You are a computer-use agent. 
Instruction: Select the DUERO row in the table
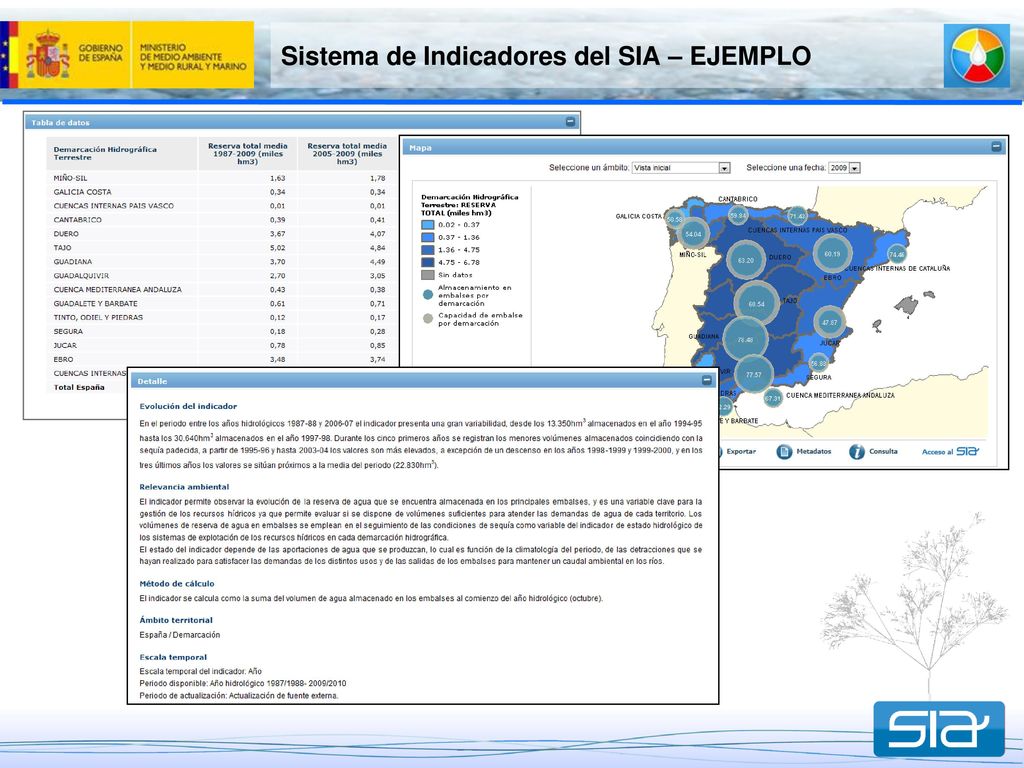pos(222,234)
